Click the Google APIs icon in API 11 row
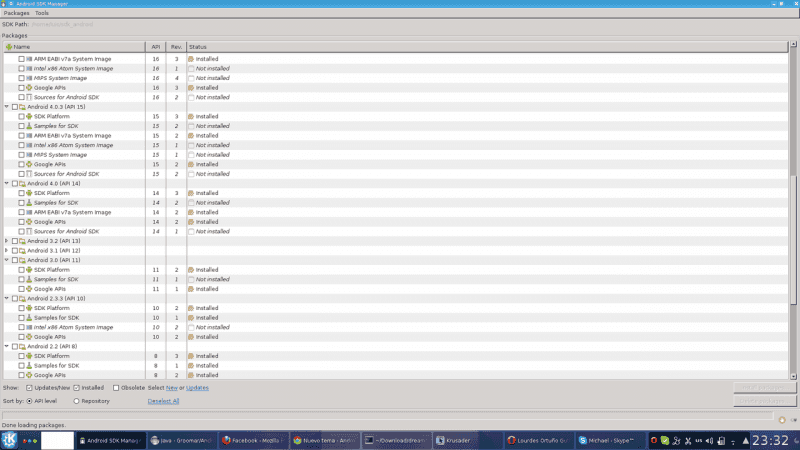Screen dimensions: 800x450 coord(29,289)
